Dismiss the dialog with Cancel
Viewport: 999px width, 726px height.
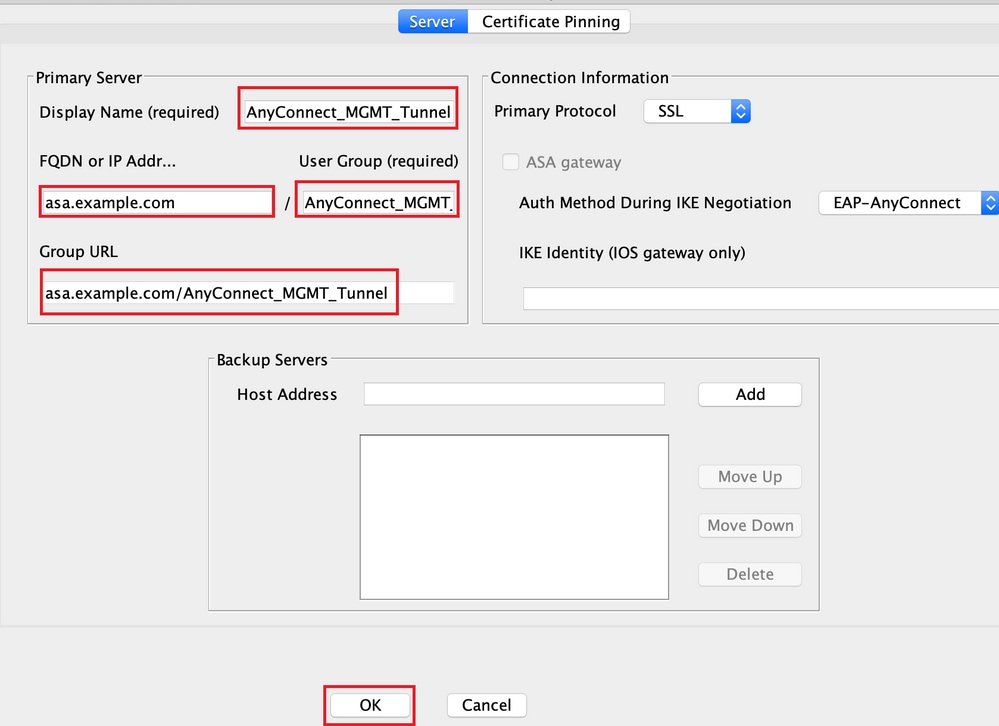point(487,705)
